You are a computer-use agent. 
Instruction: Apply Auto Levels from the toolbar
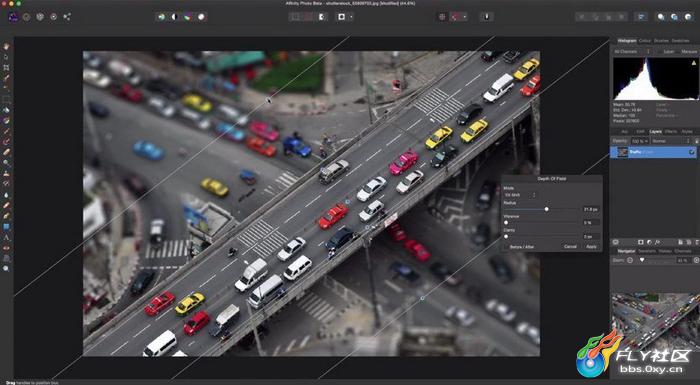161,17
